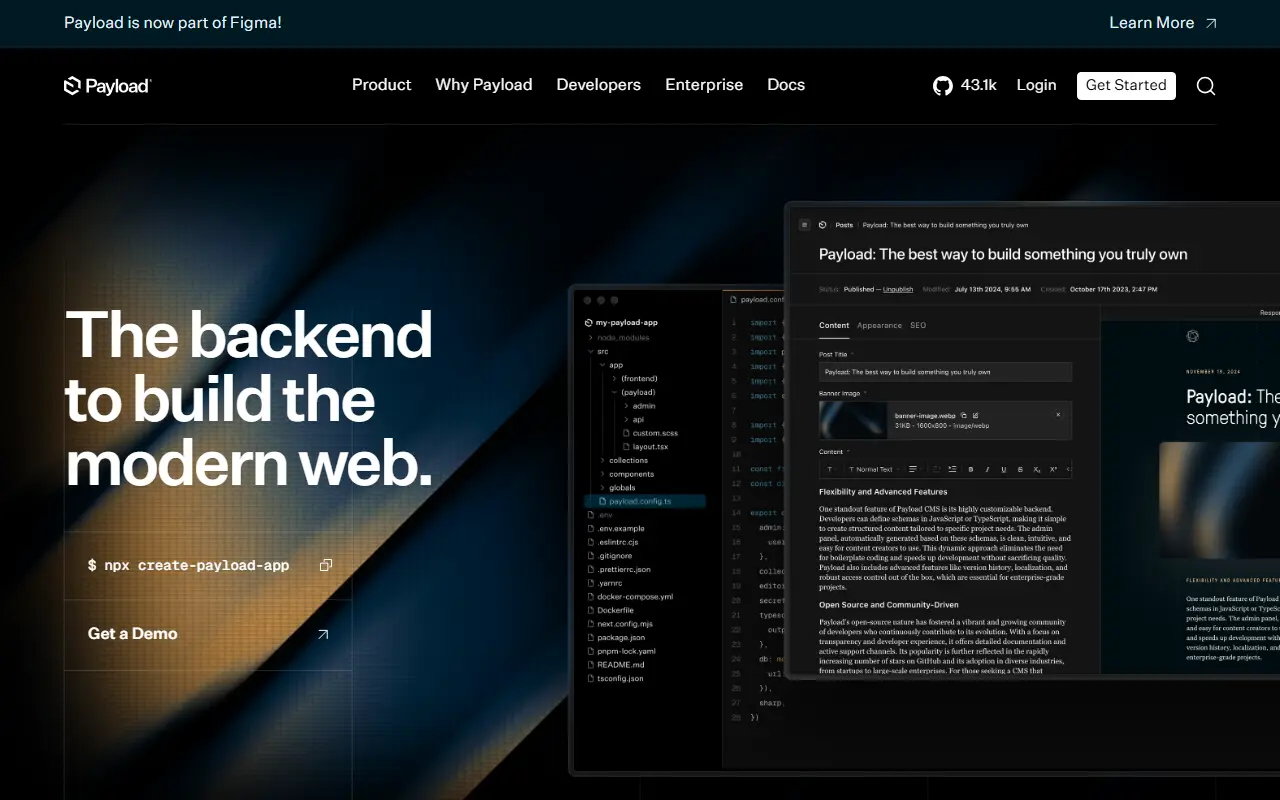Click the hamburger menu icon in the admin panel

[804, 225]
